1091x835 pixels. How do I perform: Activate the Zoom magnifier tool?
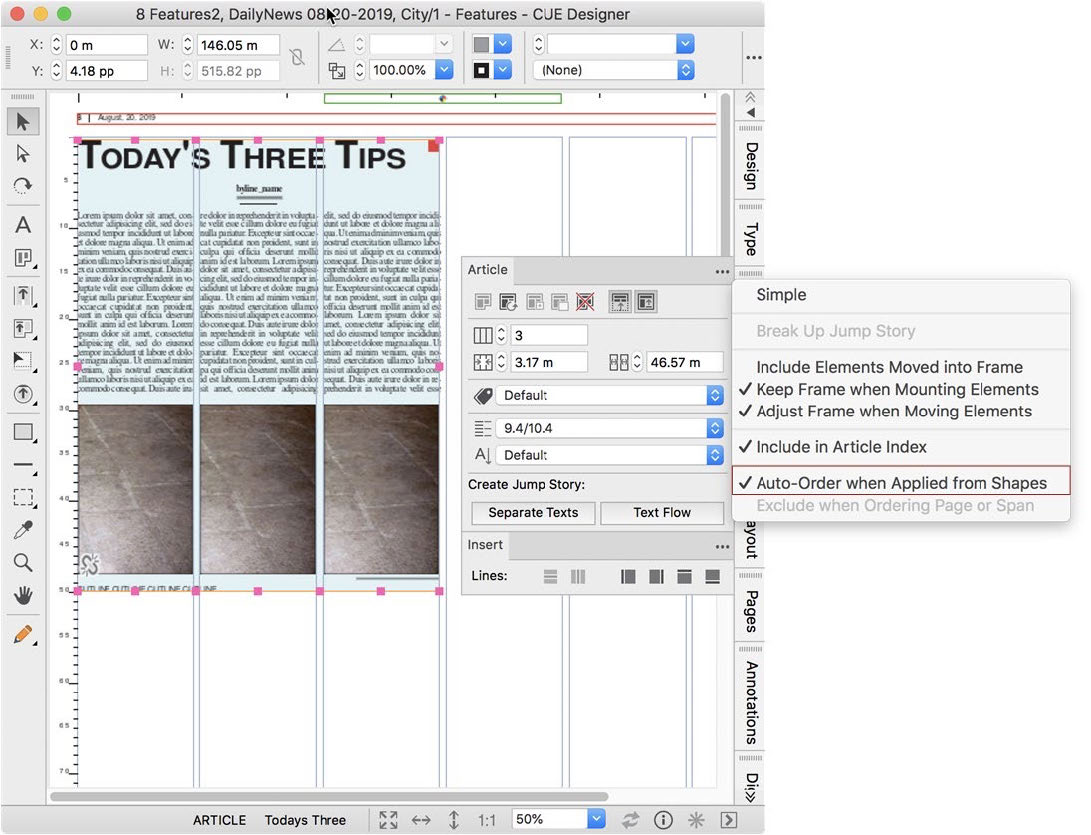pos(23,563)
